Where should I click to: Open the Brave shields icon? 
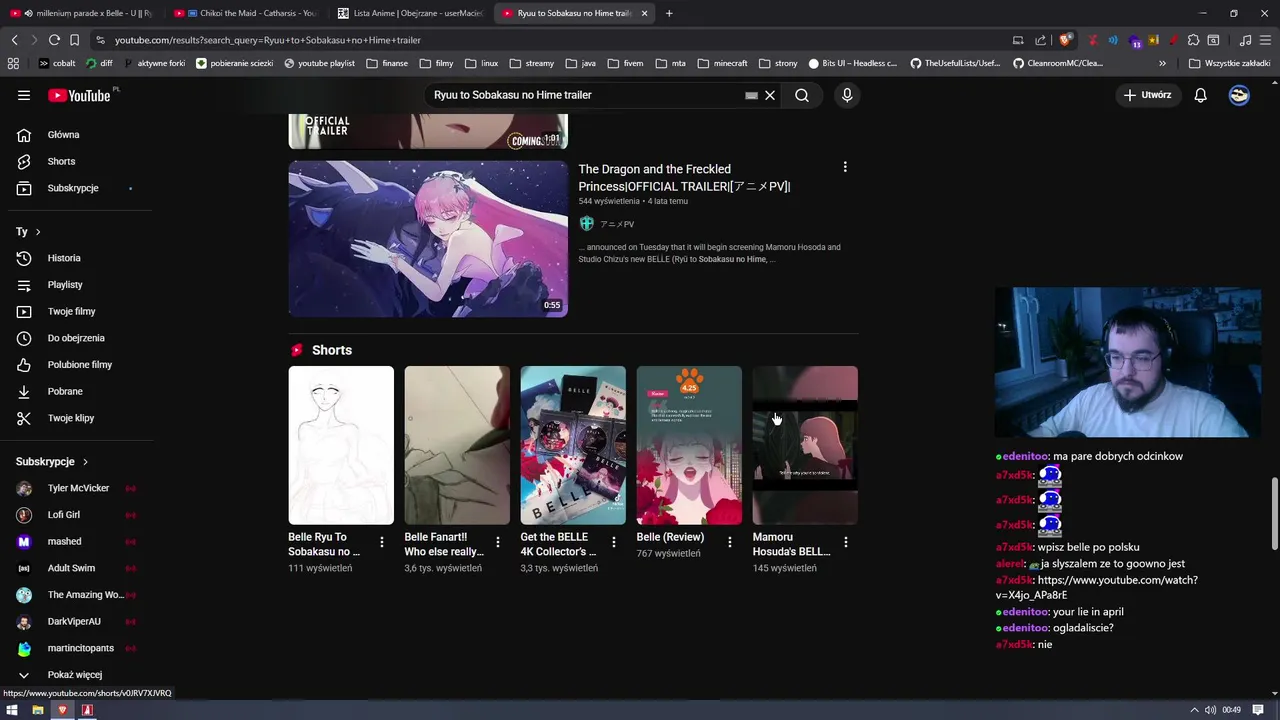[x=1066, y=40]
